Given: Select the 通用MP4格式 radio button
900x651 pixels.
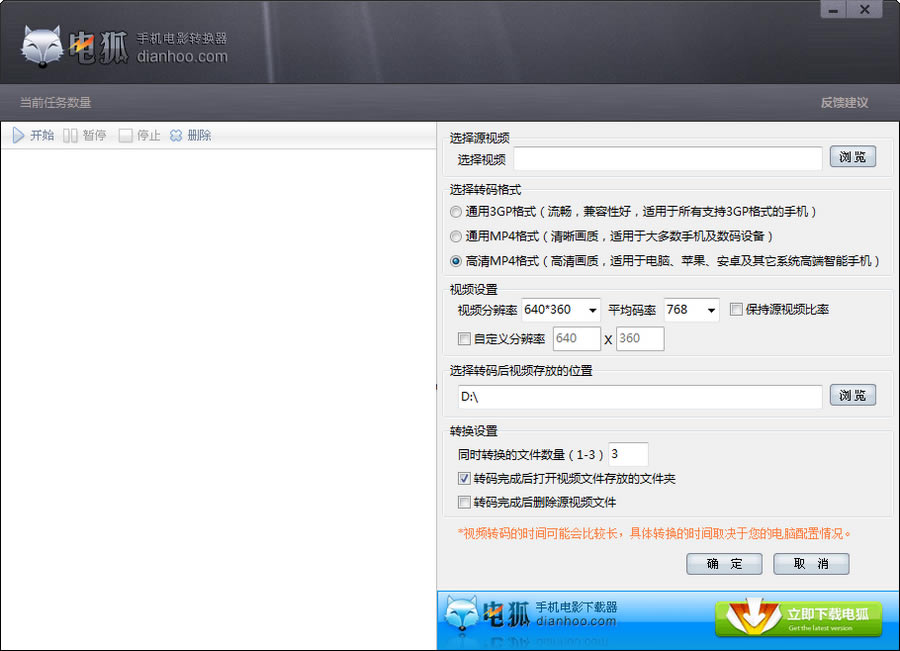Looking at the screenshot, I should [458, 237].
